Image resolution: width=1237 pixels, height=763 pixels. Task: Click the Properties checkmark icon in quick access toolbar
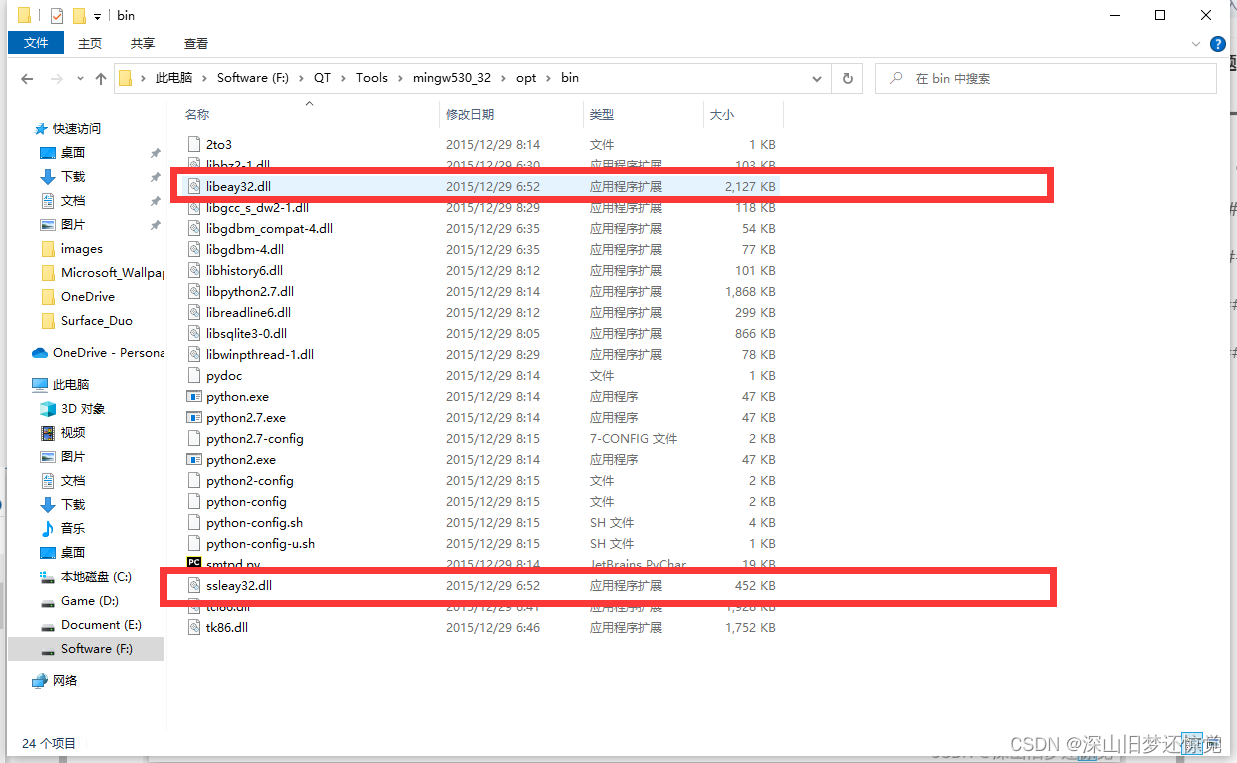(56, 15)
